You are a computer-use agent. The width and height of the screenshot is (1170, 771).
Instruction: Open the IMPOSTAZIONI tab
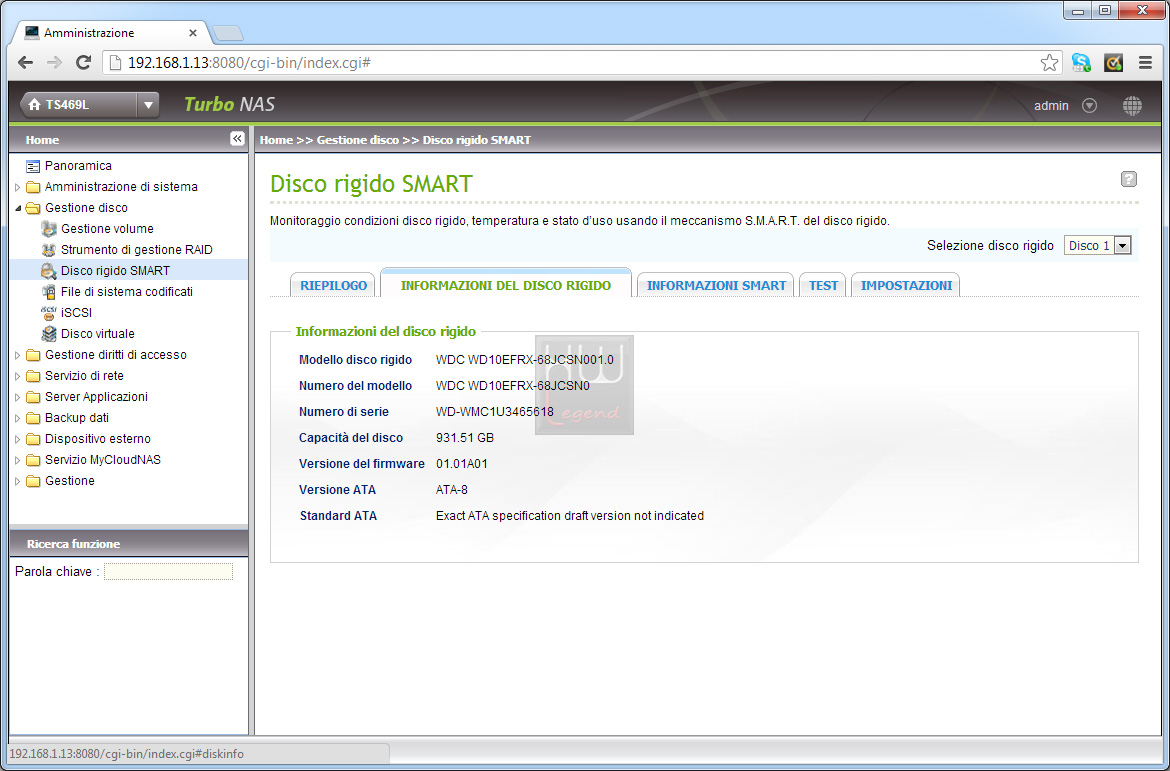(906, 285)
